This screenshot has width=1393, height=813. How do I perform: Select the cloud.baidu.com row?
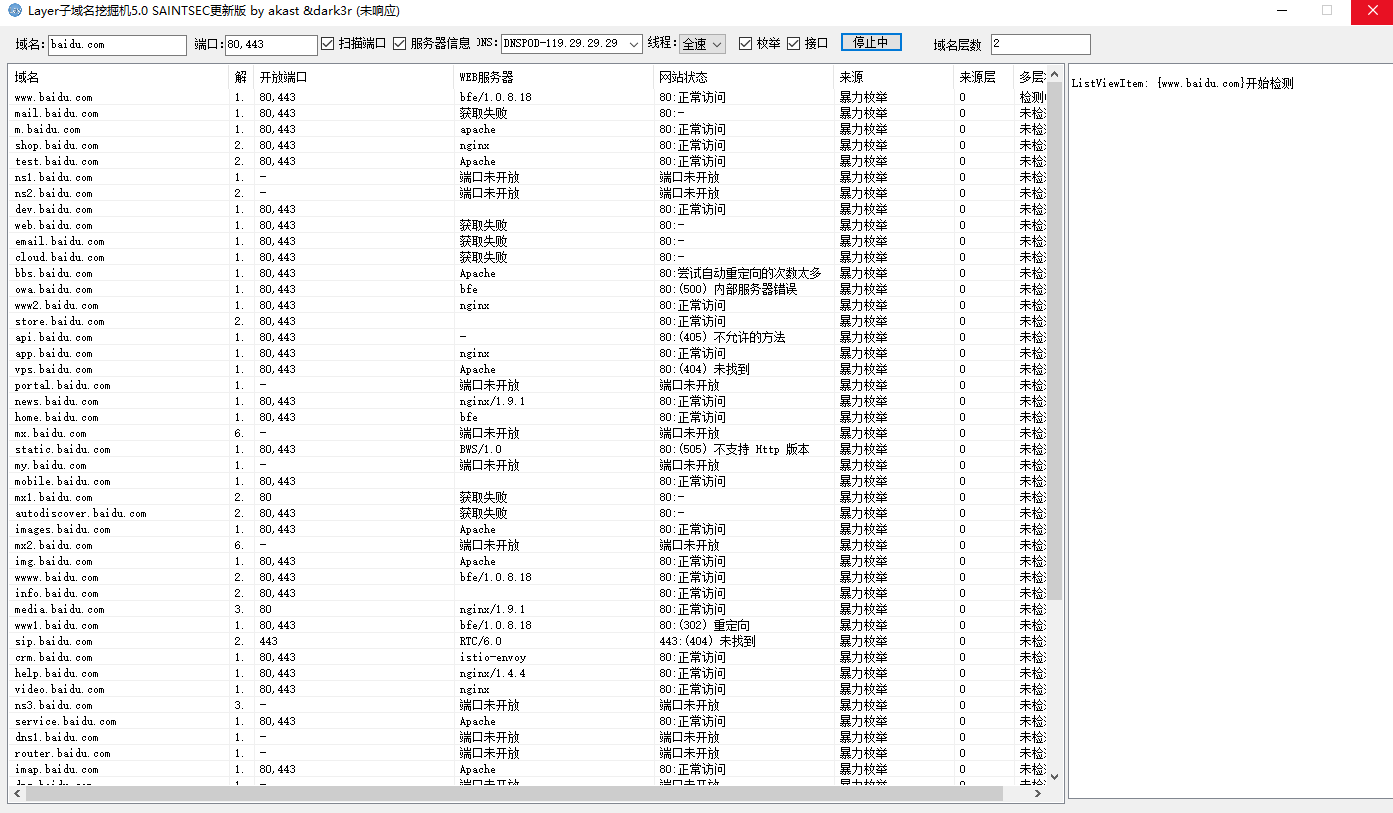tap(528, 257)
